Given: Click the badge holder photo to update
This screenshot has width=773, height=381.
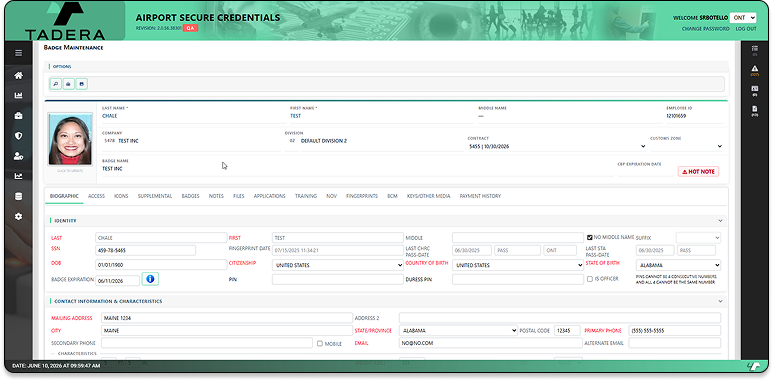Looking at the screenshot, I should (x=70, y=139).
